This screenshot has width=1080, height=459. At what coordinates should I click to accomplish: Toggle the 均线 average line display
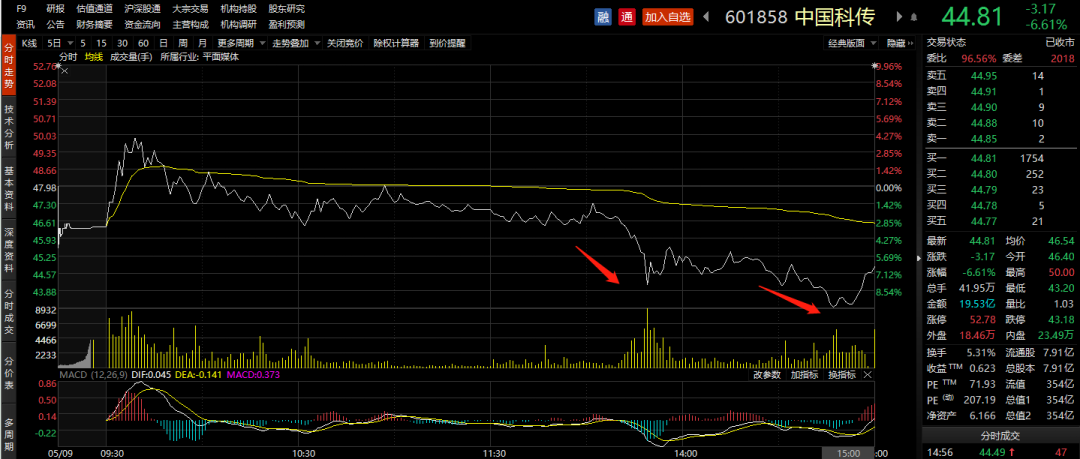(x=93, y=57)
